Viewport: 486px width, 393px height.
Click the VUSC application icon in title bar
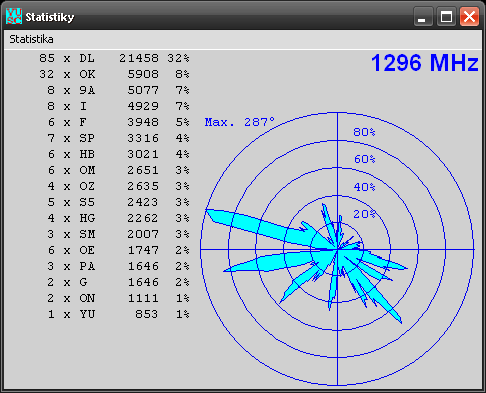pyautogui.click(x=14, y=16)
